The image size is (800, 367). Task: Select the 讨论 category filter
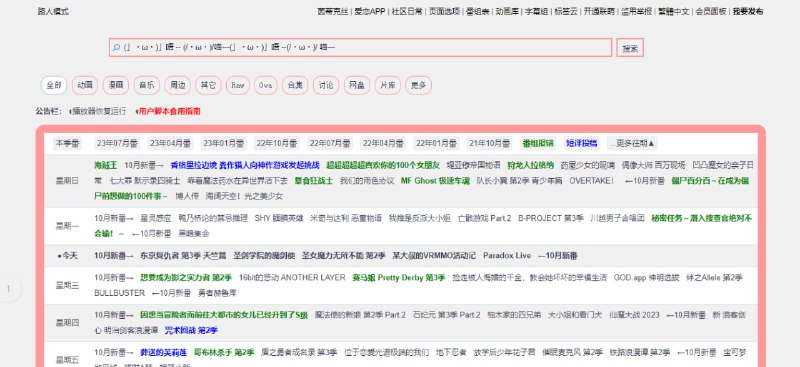(326, 85)
